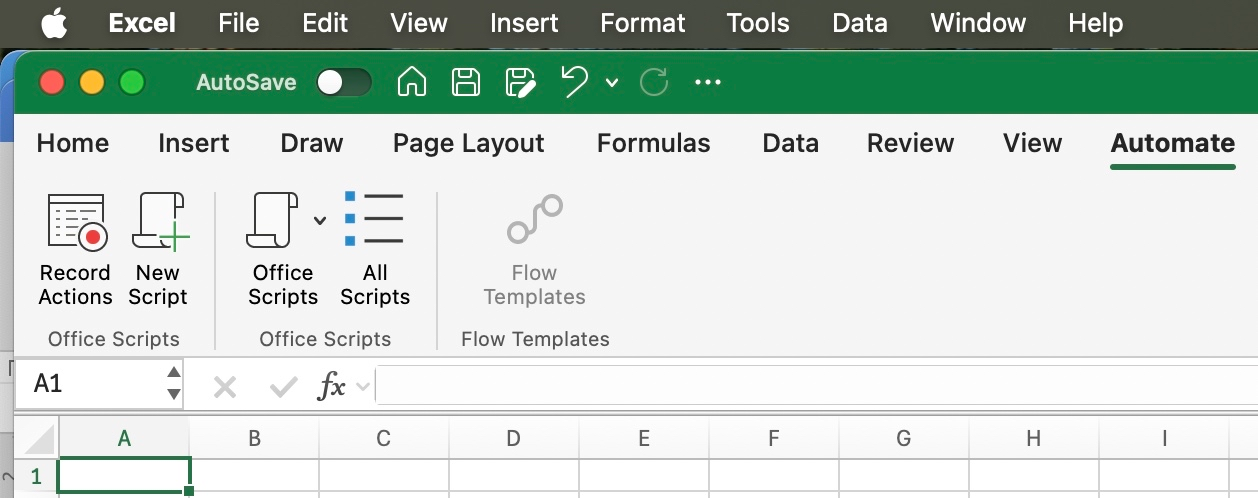Viewport: 1258px width, 498px height.
Task: Go to the Home icon in title bar
Action: pyautogui.click(x=411, y=82)
